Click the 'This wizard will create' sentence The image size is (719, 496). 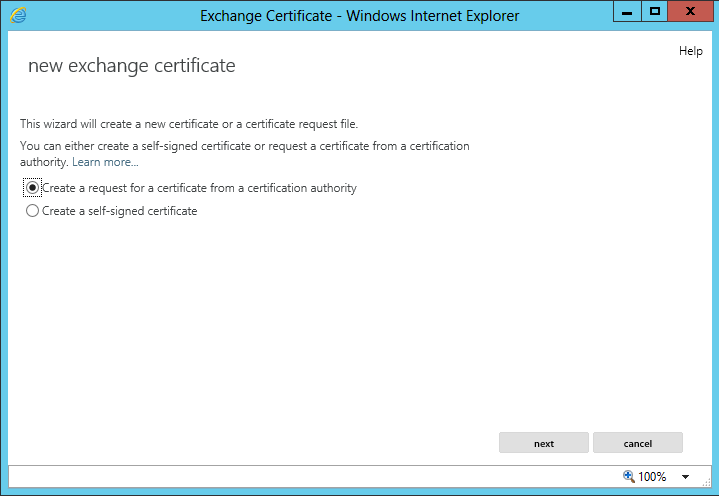(x=189, y=124)
